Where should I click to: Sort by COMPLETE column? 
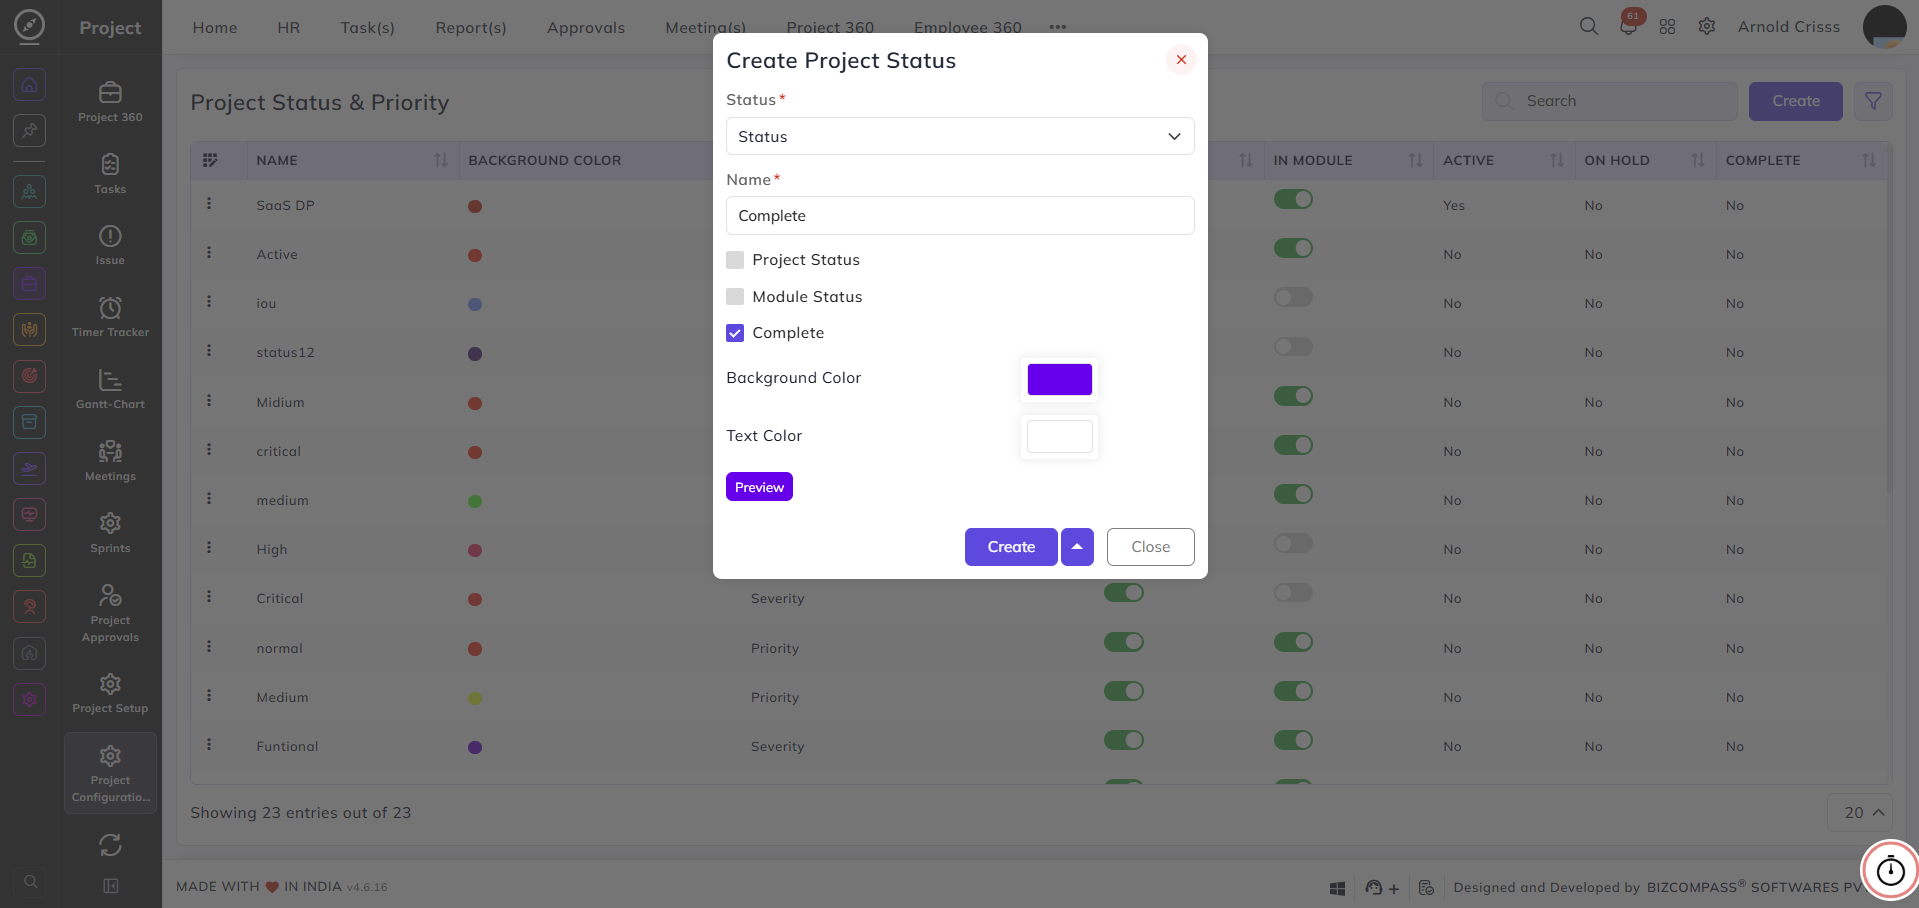[1868, 160]
